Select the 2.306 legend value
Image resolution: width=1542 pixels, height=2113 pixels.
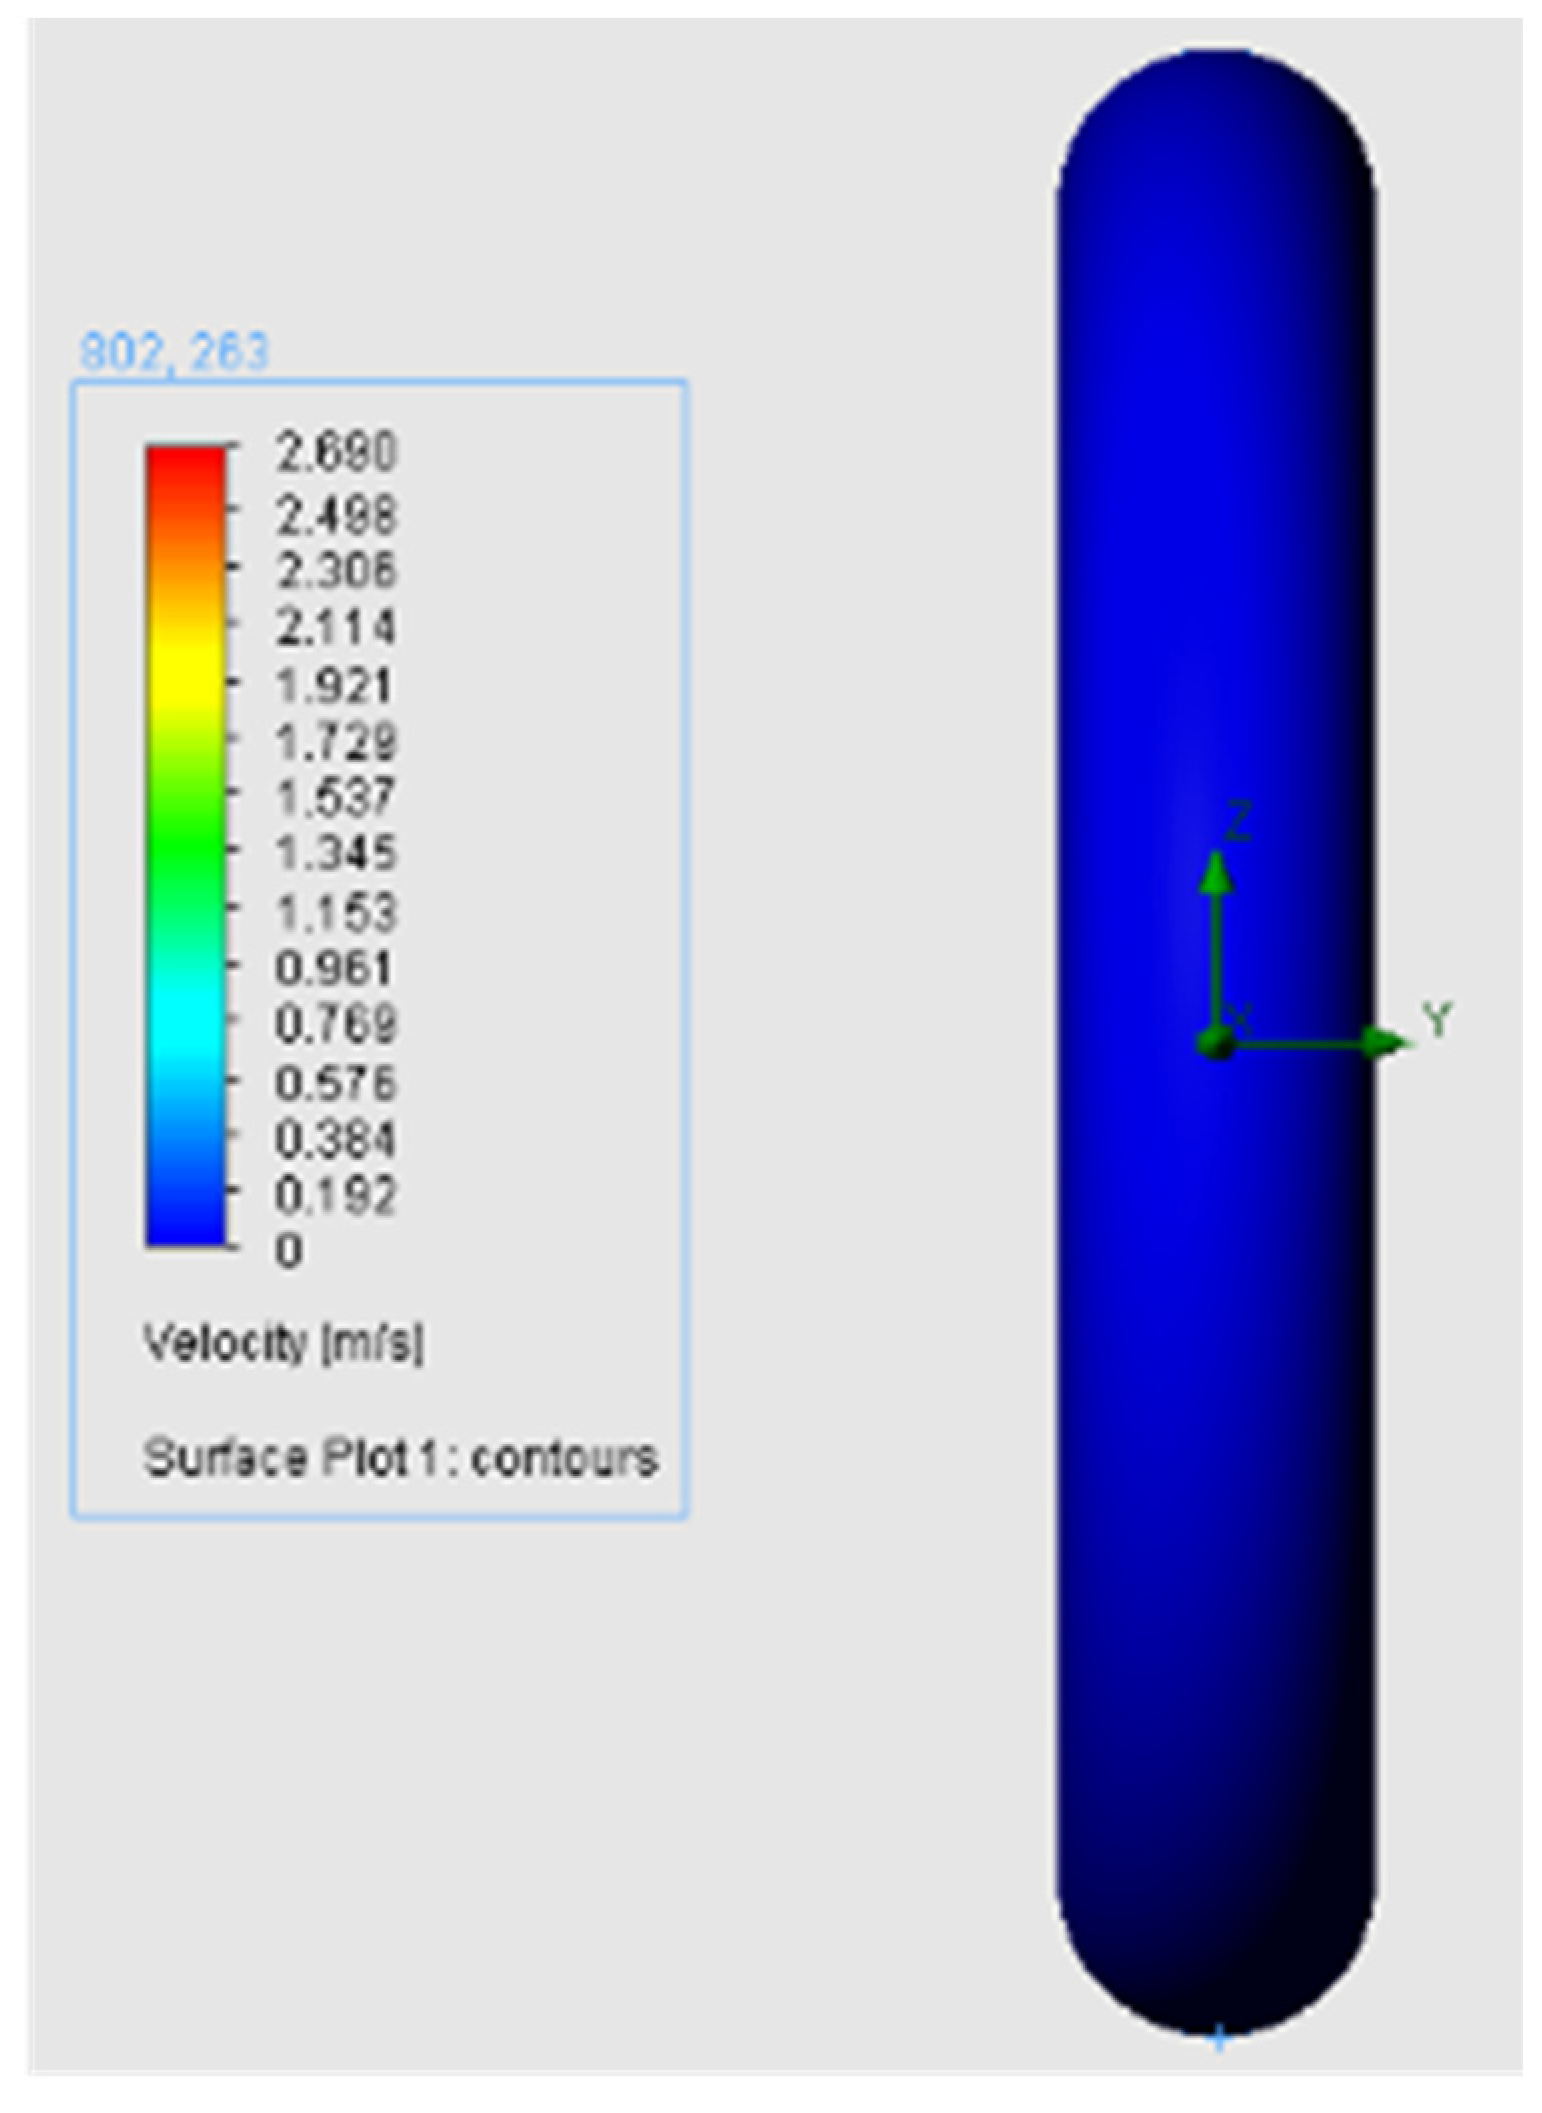click(337, 571)
